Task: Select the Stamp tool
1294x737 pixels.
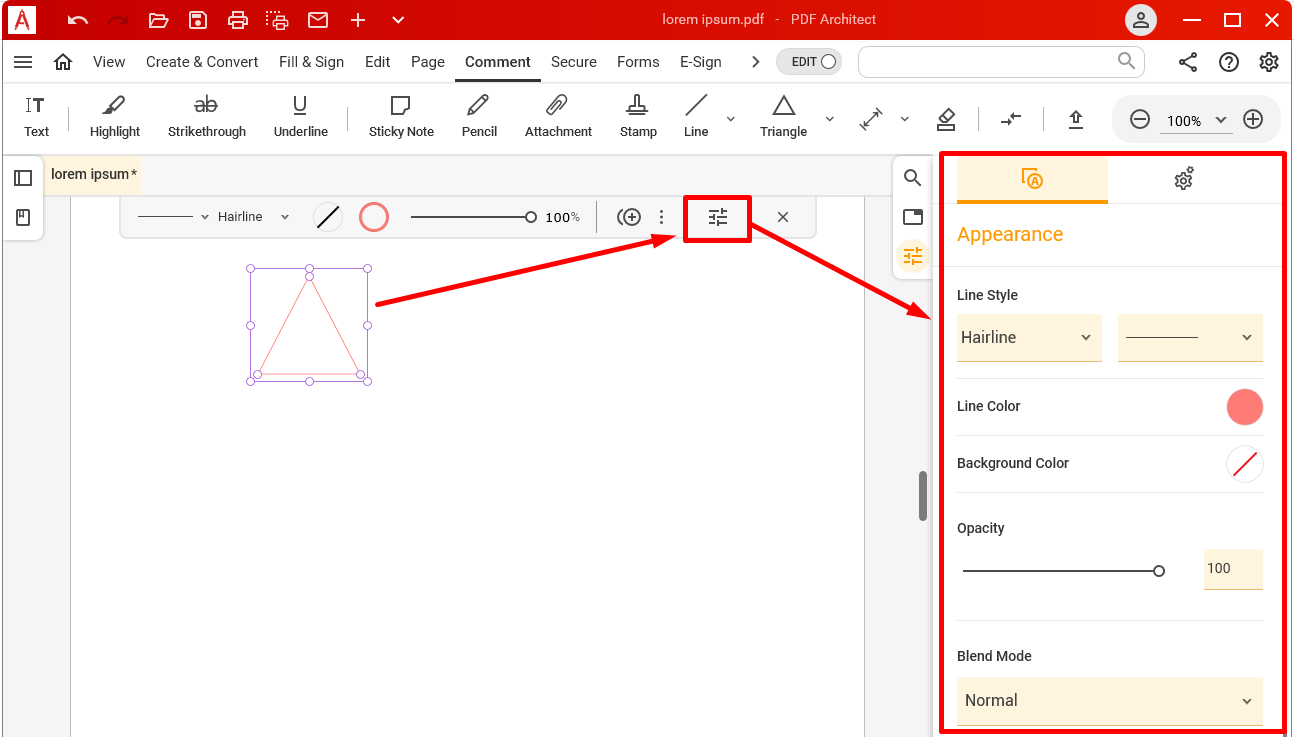Action: pos(638,117)
